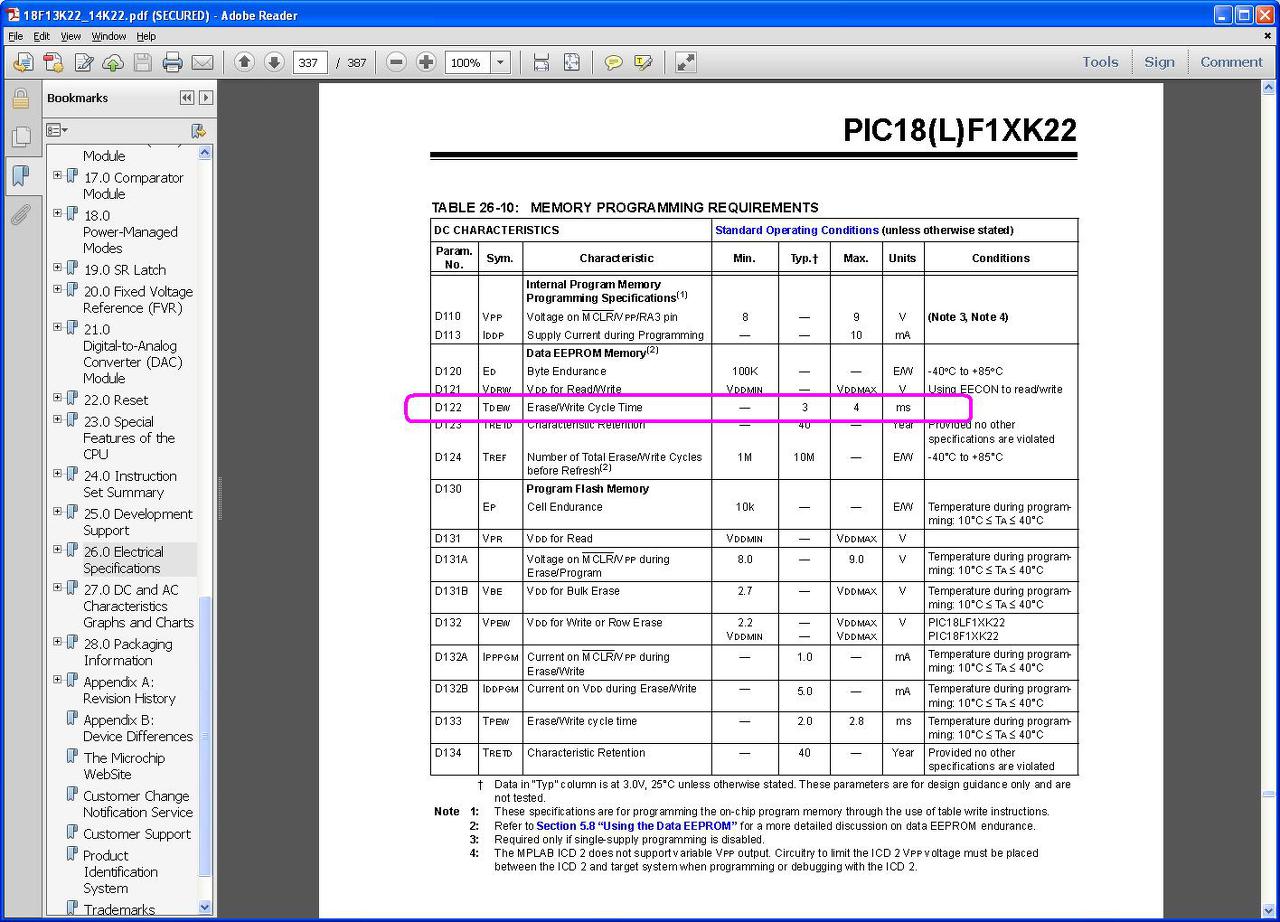Image resolution: width=1280 pixels, height=922 pixels.
Task: Open the Product Identification System bookmark
Action: coord(120,872)
